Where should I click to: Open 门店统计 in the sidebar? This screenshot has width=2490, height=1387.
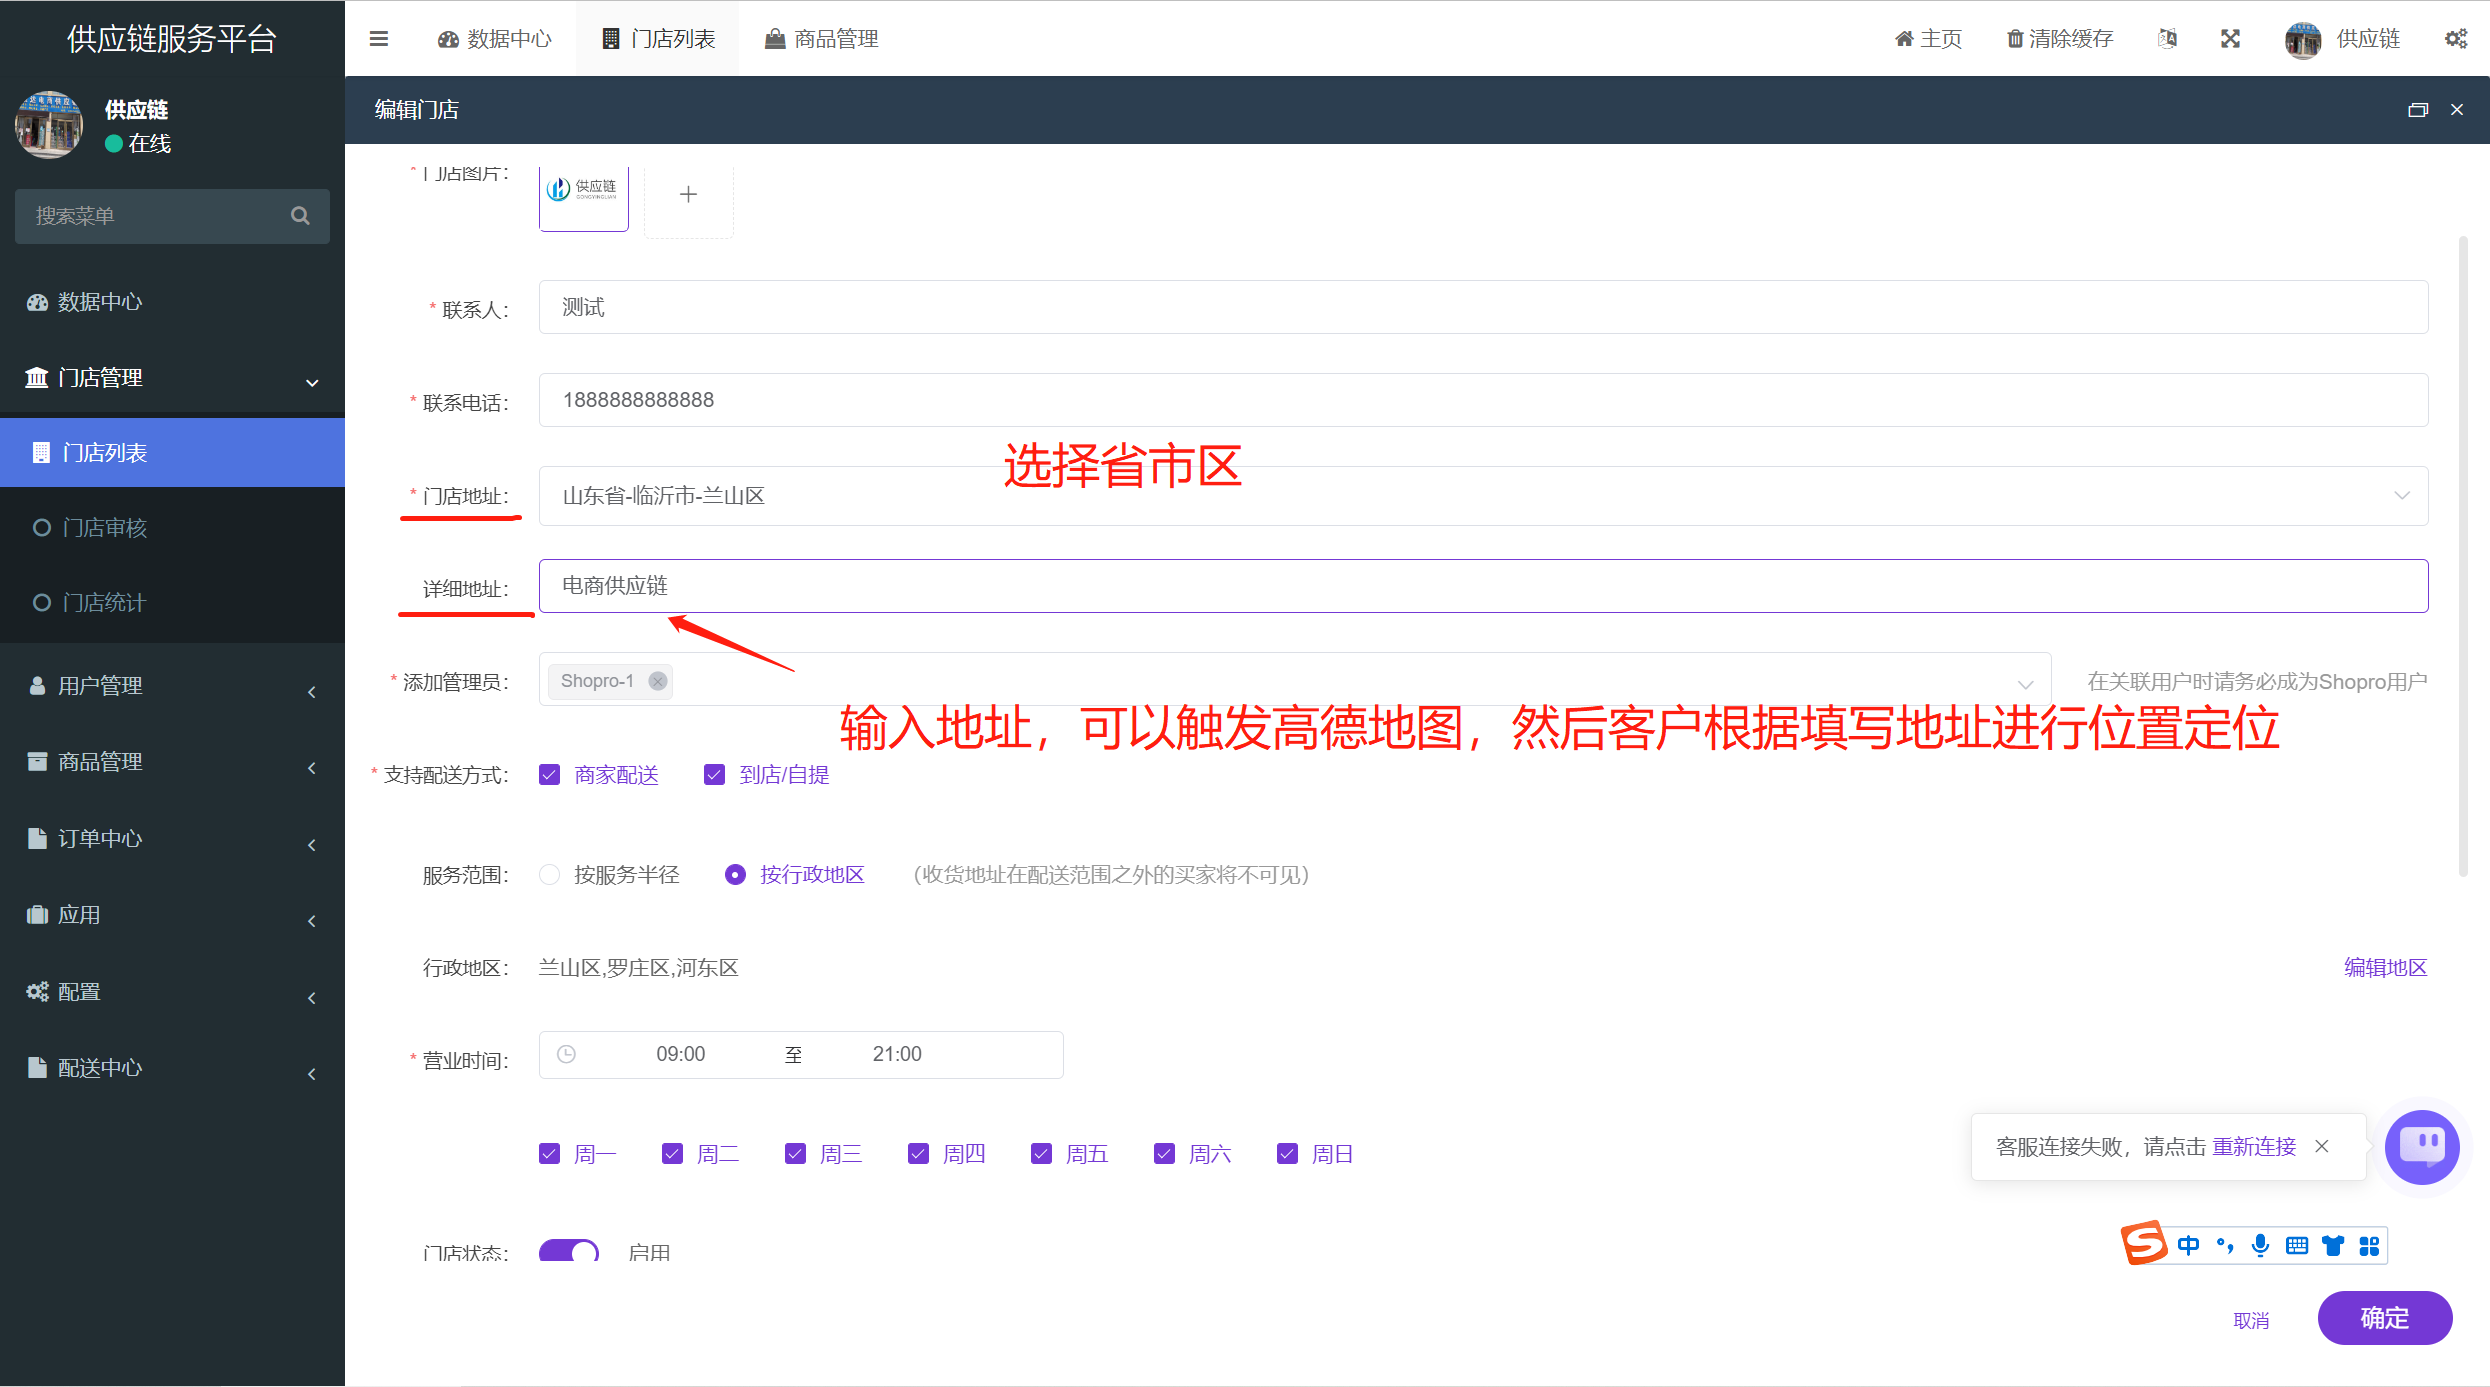coord(172,603)
